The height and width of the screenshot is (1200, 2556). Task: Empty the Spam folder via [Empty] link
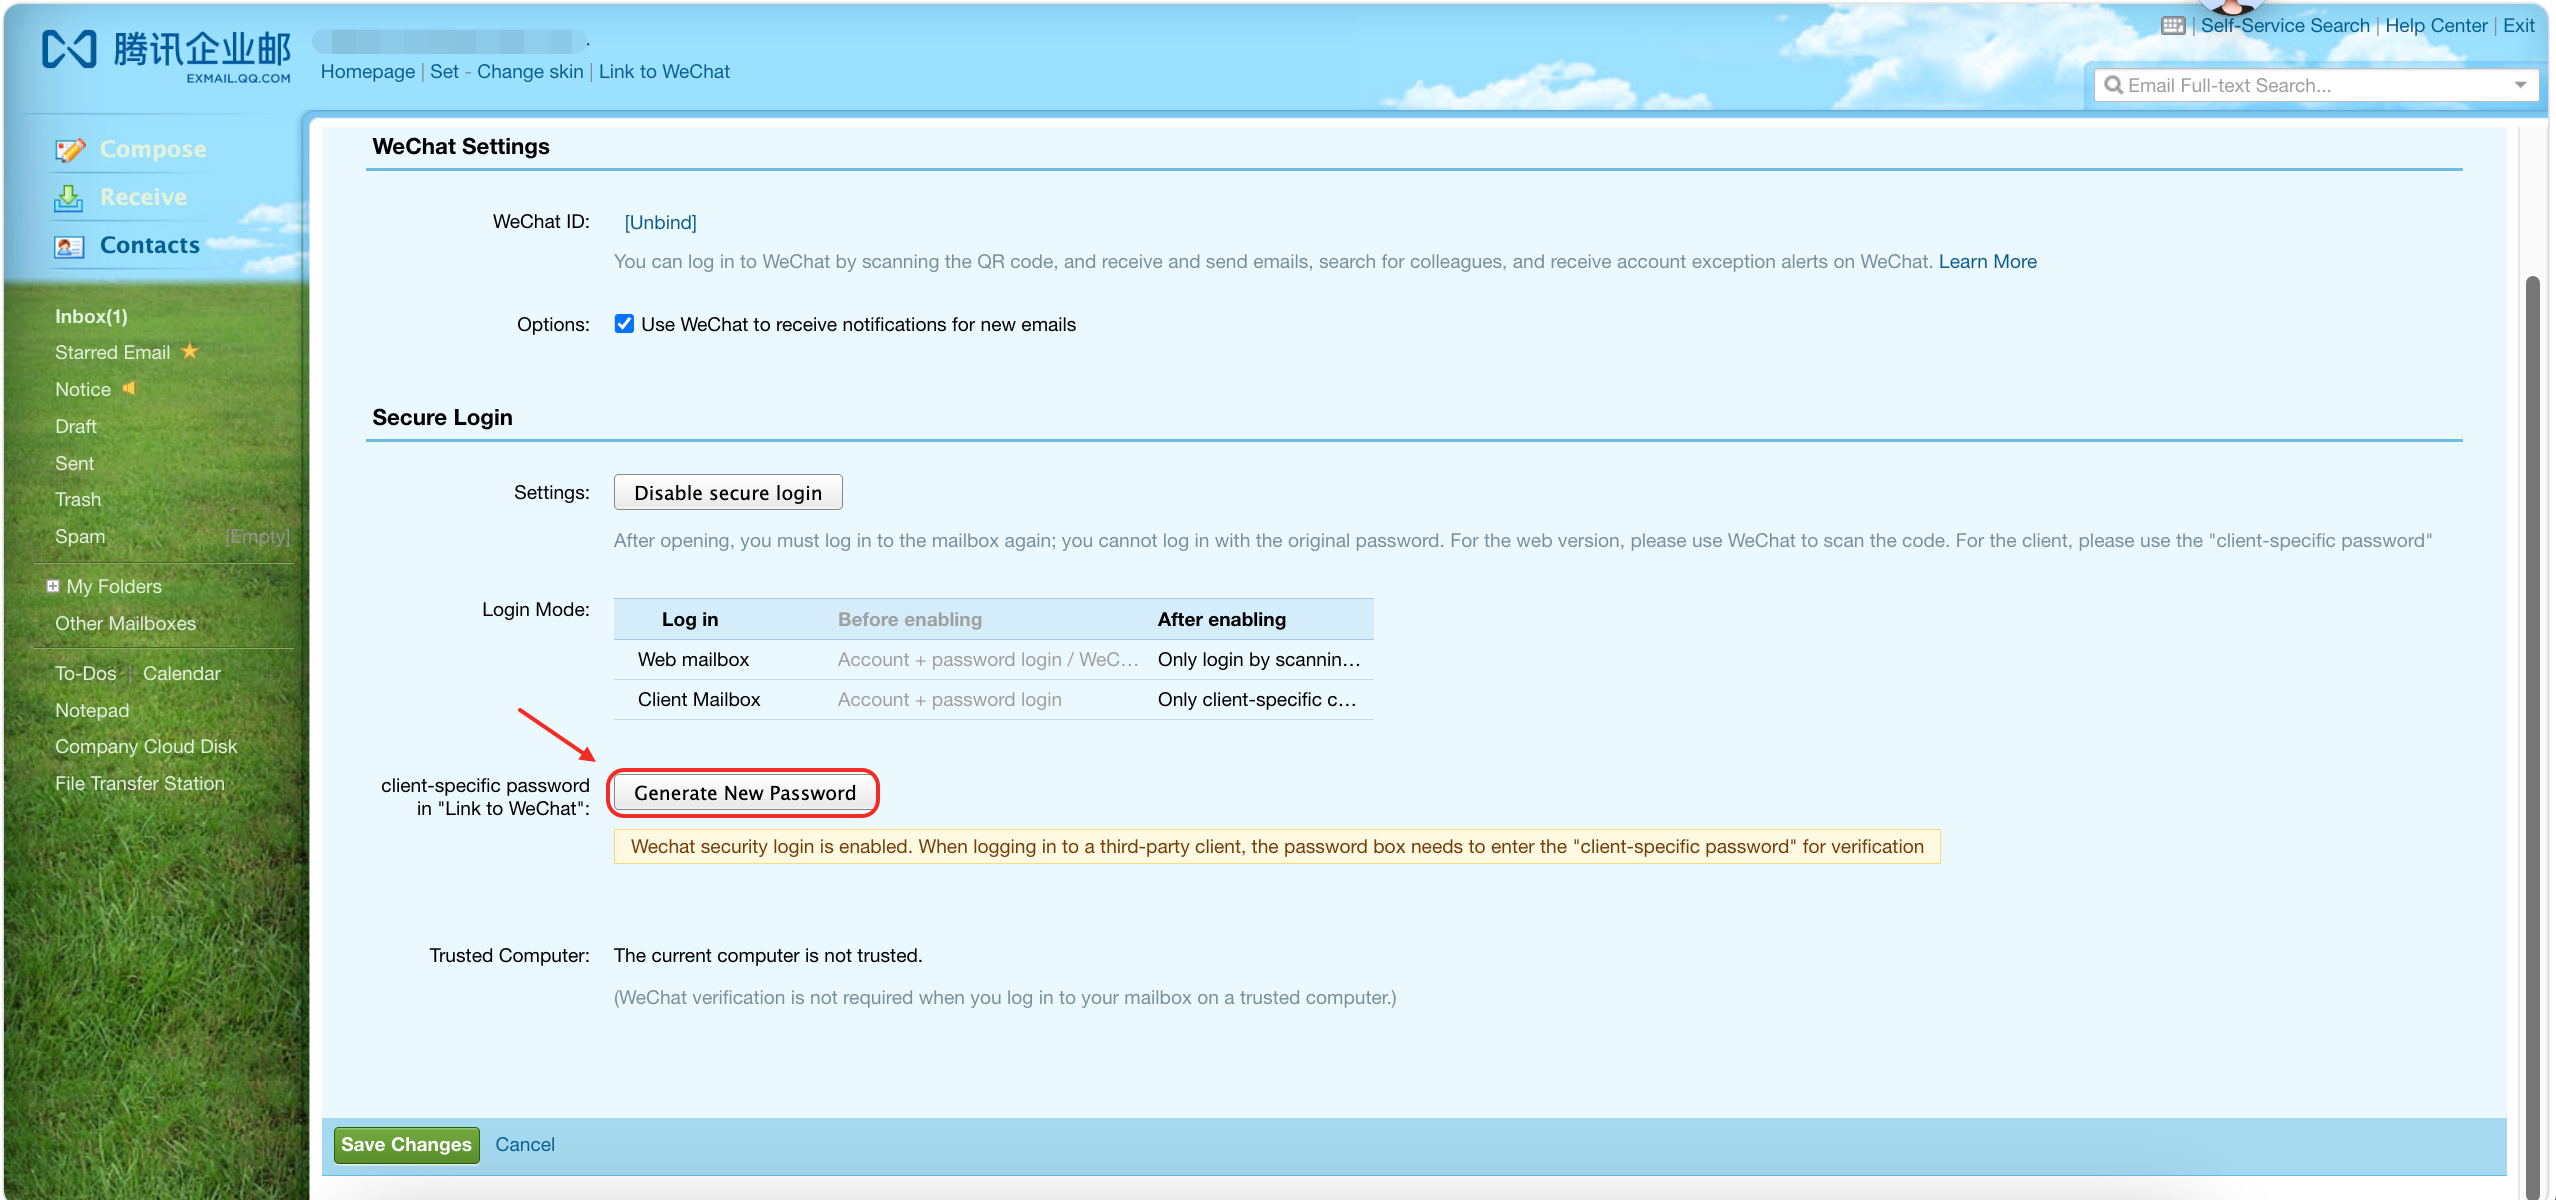pos(257,536)
